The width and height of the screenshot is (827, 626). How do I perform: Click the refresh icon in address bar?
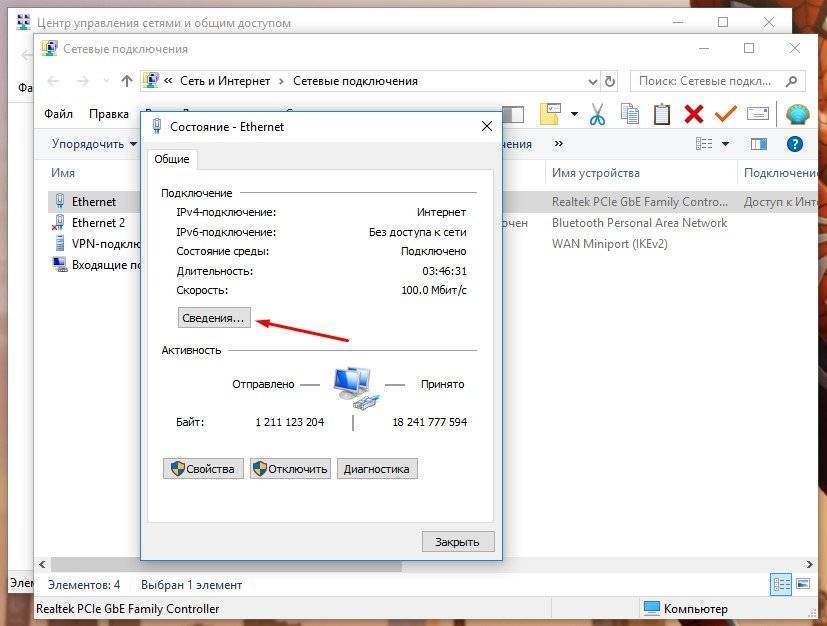(x=610, y=82)
